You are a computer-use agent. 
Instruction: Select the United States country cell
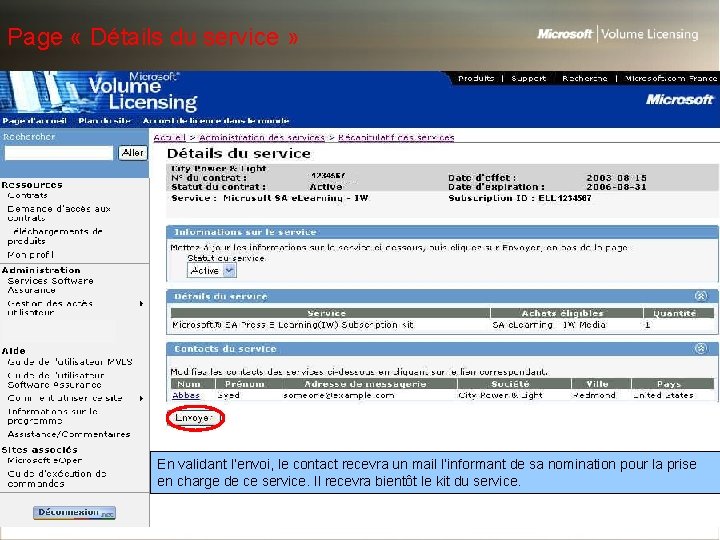(663, 395)
